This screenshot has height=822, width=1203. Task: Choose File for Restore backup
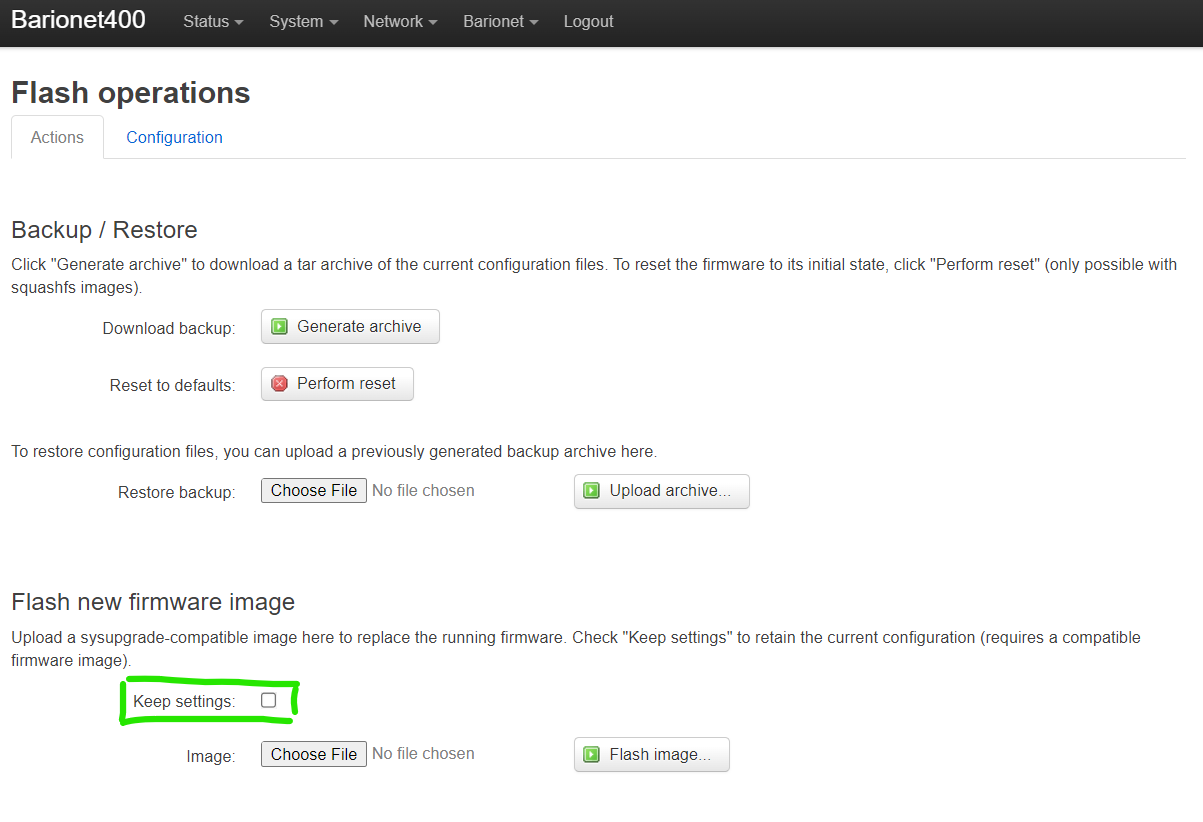[x=314, y=491]
